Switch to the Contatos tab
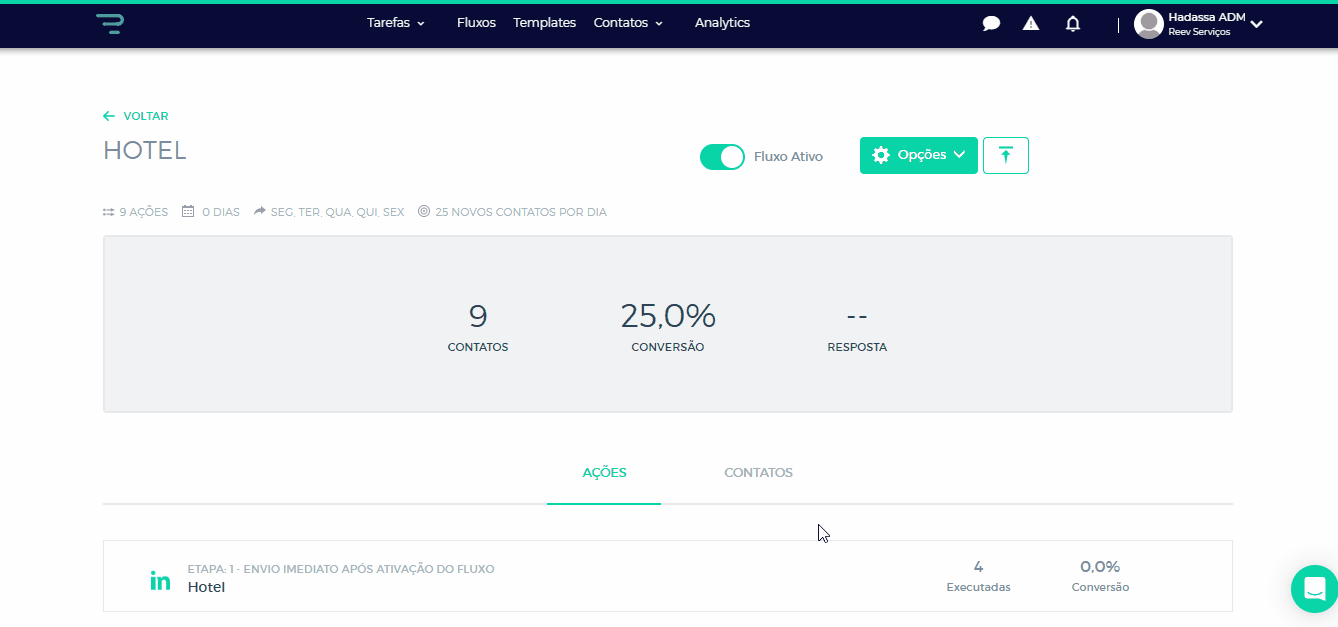Screen dimensions: 1338x627 coord(758,473)
